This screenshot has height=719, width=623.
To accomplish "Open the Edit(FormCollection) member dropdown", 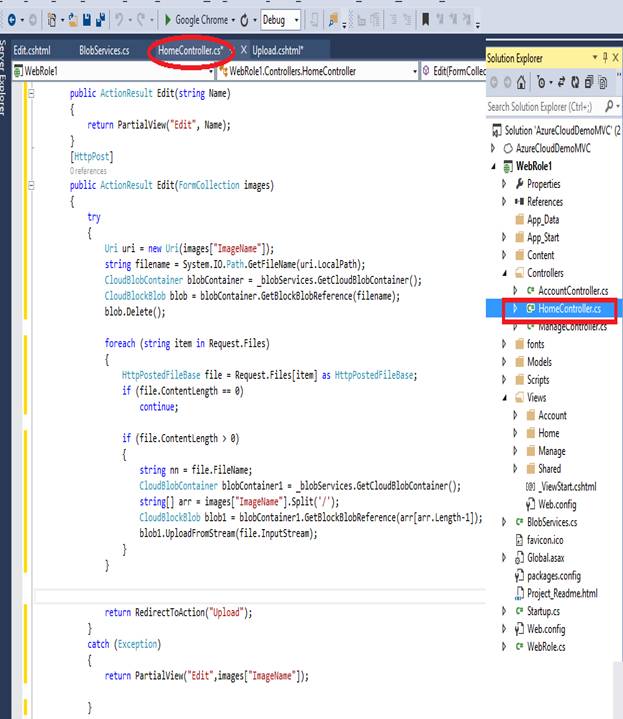I will (x=453, y=71).
